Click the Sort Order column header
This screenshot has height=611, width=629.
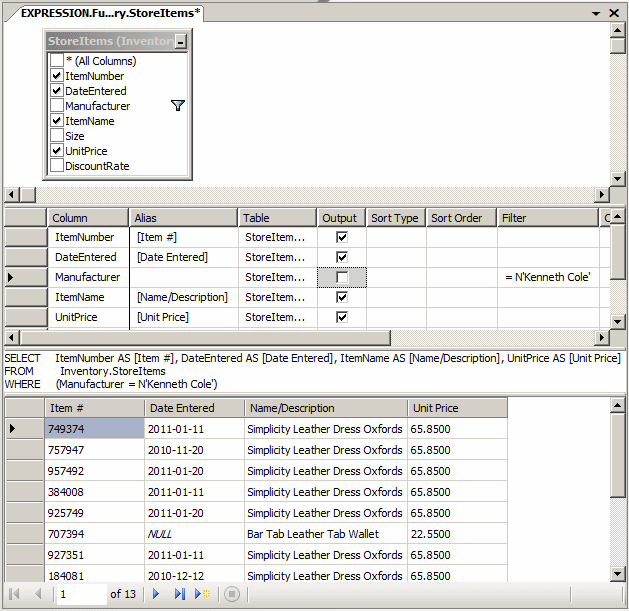pos(461,218)
